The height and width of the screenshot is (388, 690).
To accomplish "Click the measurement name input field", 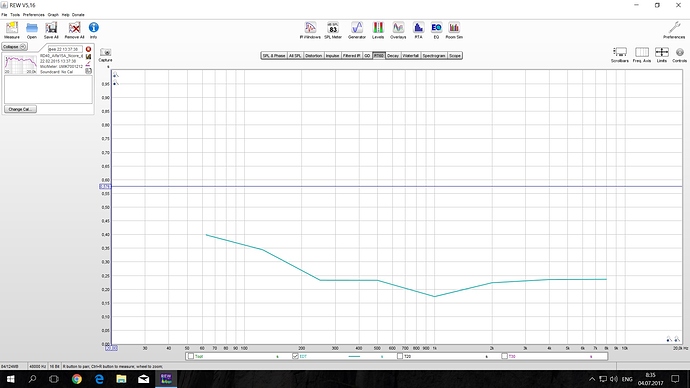I will pyautogui.click(x=65, y=49).
